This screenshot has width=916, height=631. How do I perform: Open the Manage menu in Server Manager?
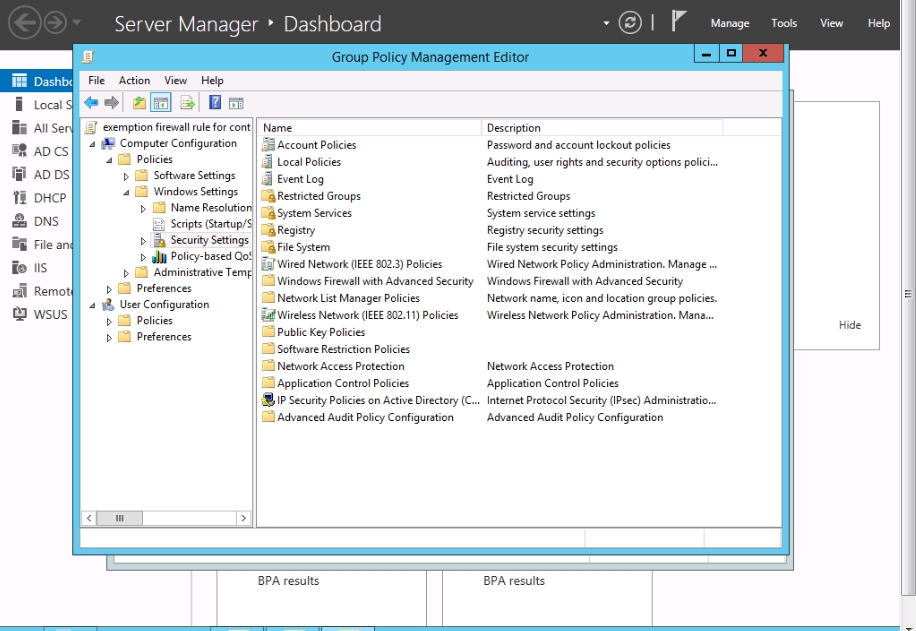point(729,23)
